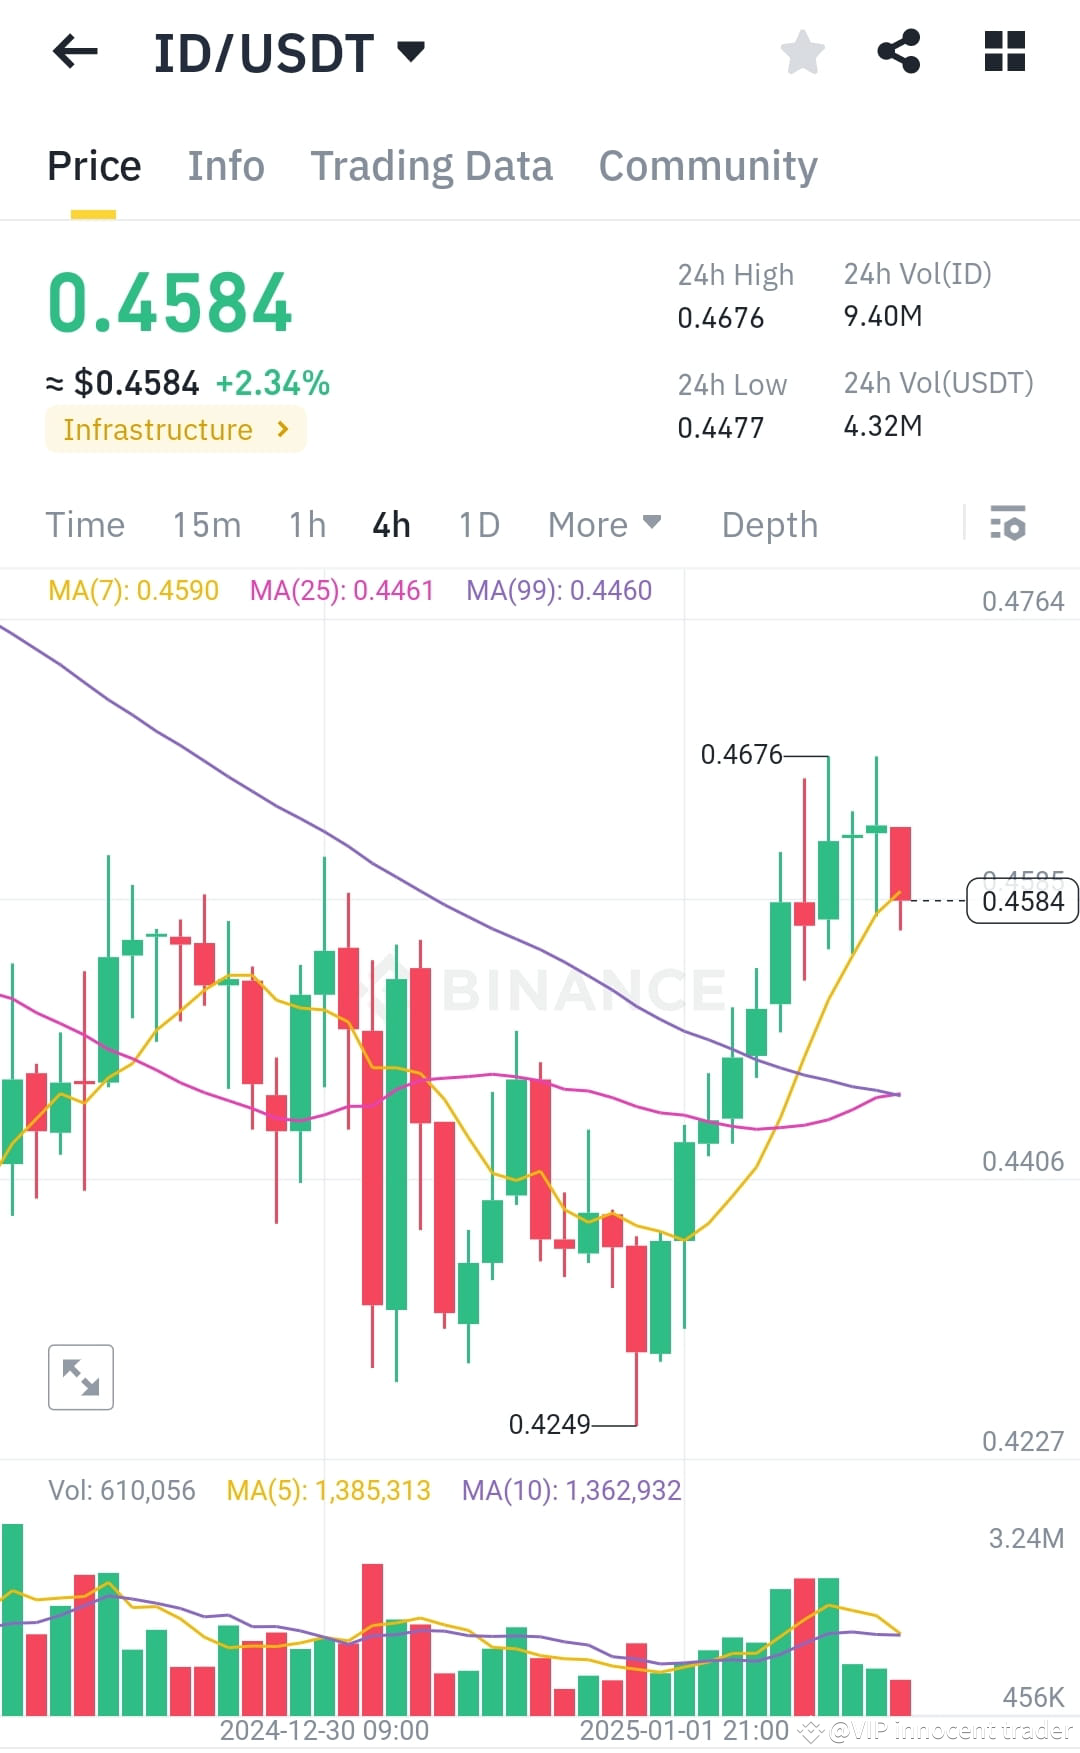1080x1753 pixels.
Task: Tap the current price label 0.4584
Action: coord(1020,901)
